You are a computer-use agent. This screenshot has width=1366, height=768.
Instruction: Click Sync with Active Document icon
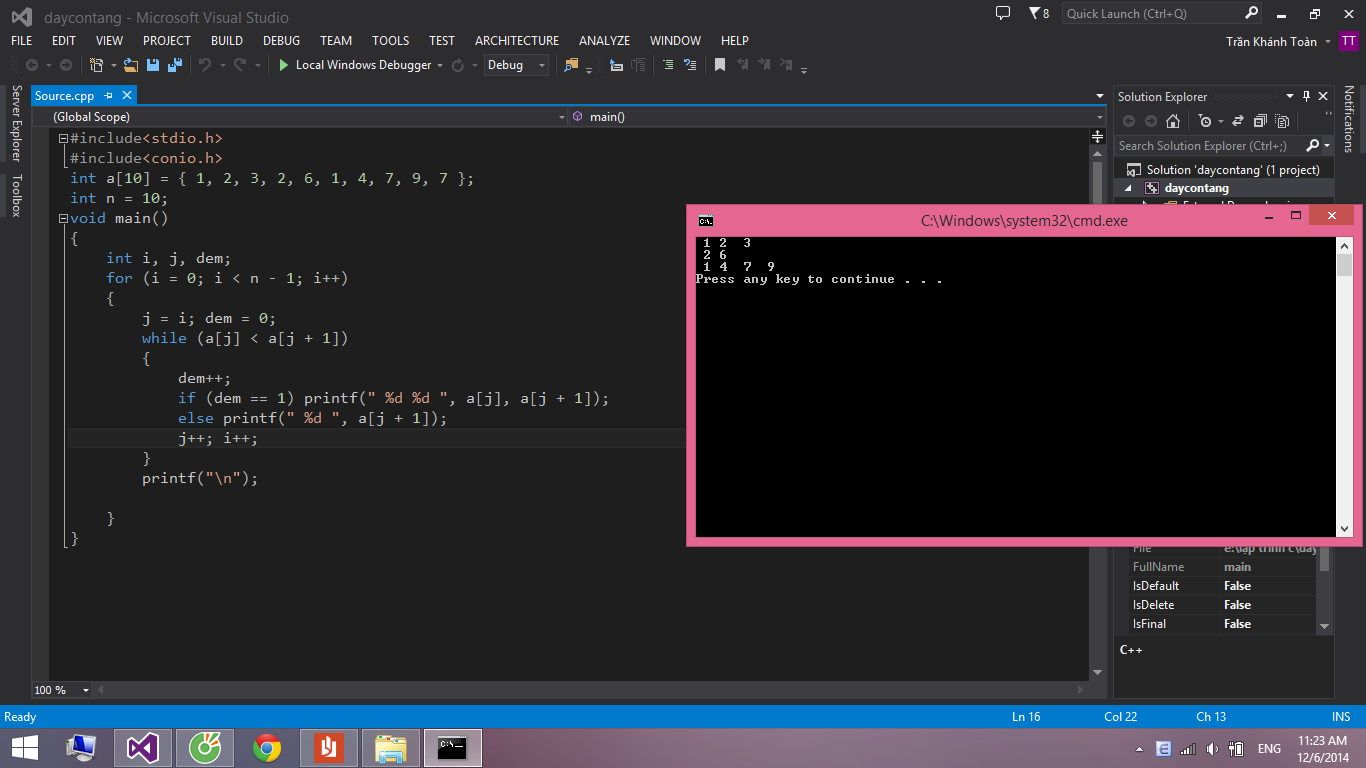pos(1237,121)
